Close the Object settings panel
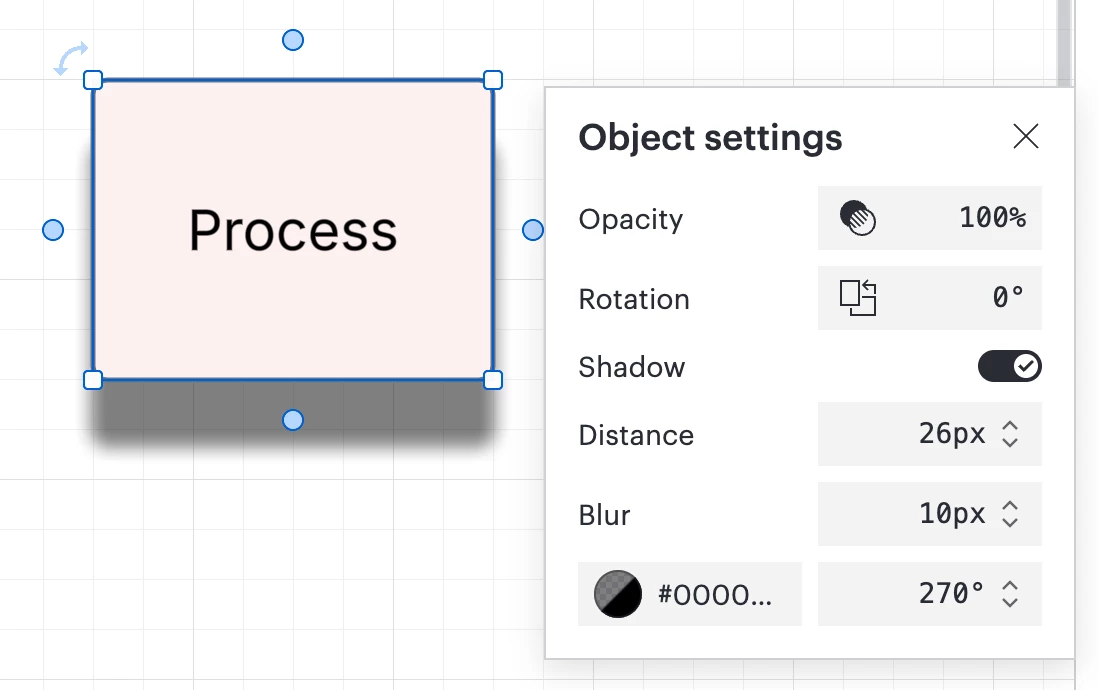This screenshot has width=1098, height=690. [x=1026, y=136]
